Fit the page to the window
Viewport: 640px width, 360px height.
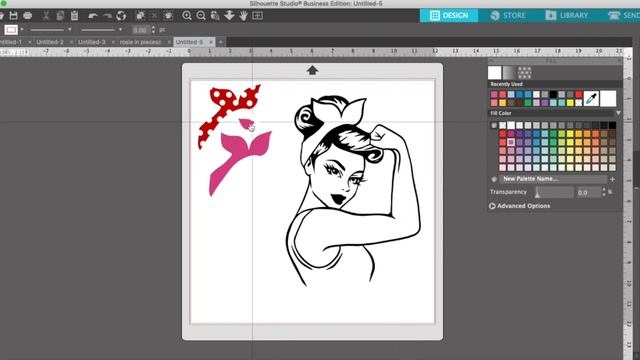click(x=258, y=16)
